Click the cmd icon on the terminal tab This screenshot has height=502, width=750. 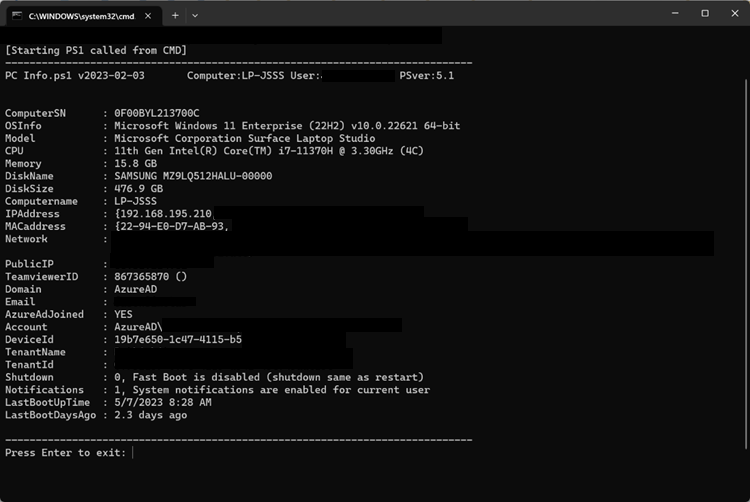coord(17,16)
